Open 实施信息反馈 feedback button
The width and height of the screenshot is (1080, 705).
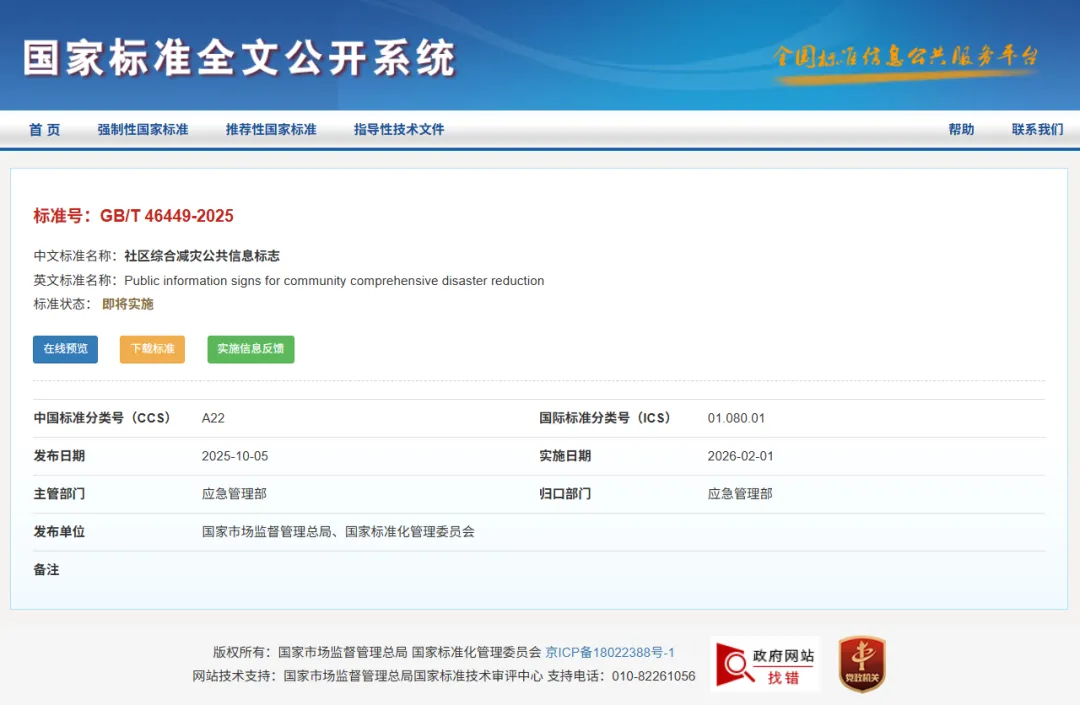pos(250,349)
